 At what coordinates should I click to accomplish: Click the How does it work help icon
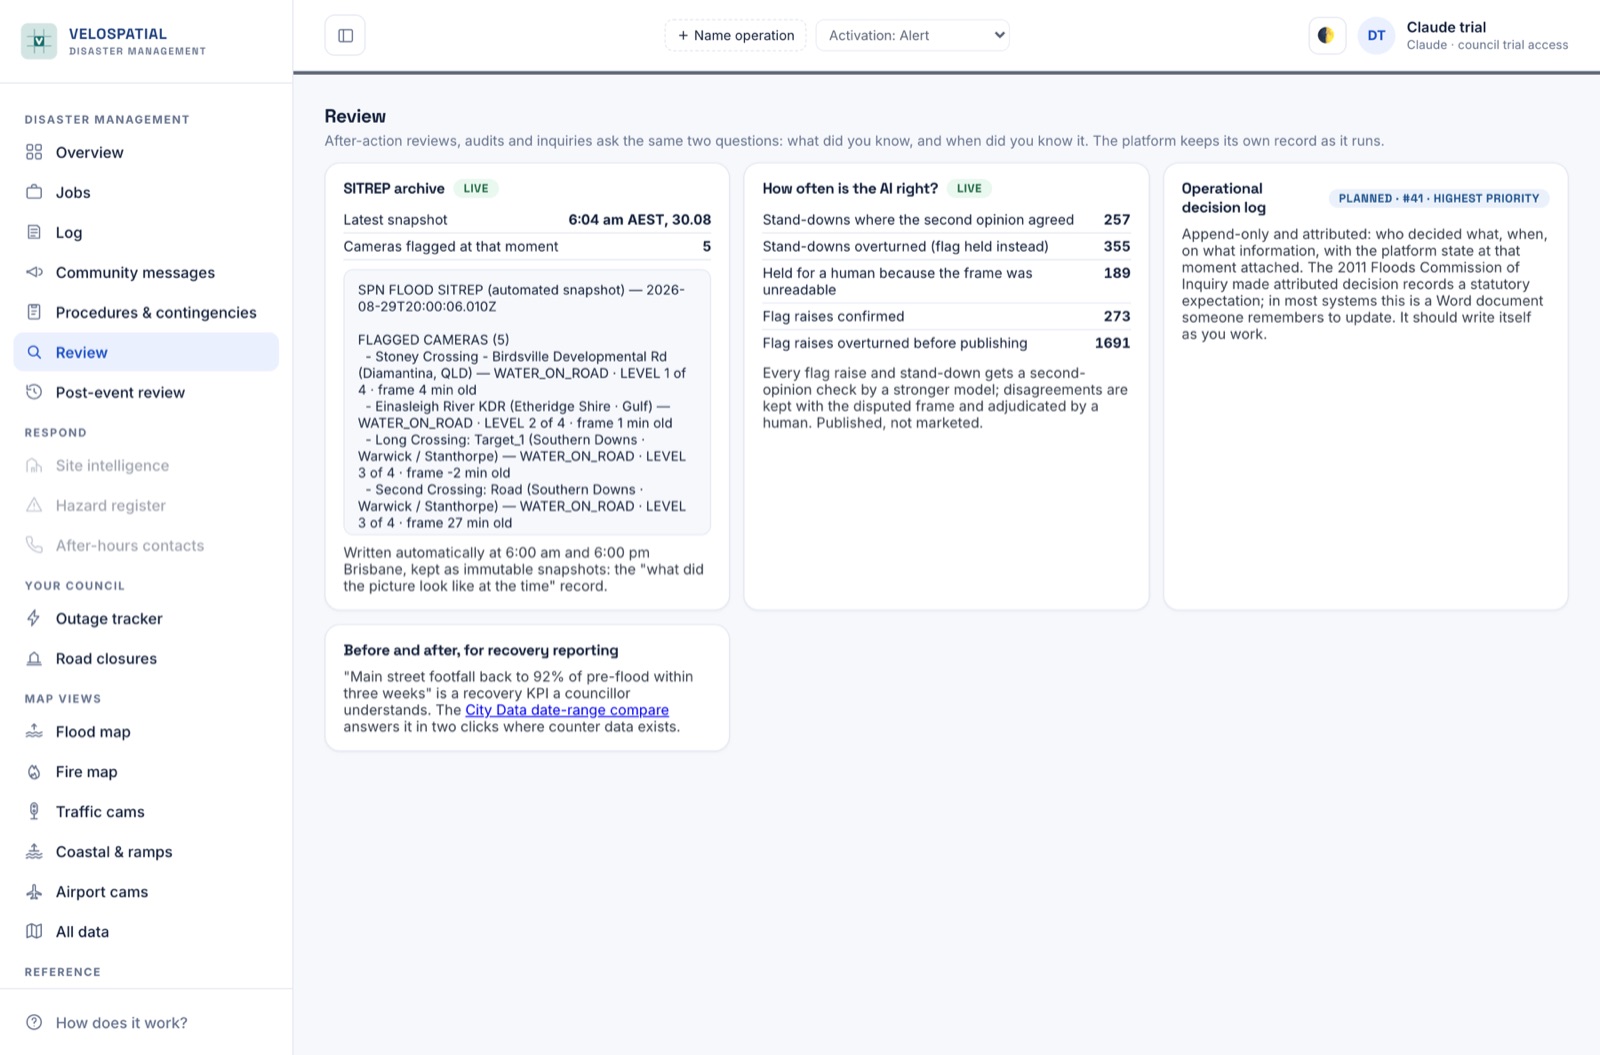[34, 1022]
